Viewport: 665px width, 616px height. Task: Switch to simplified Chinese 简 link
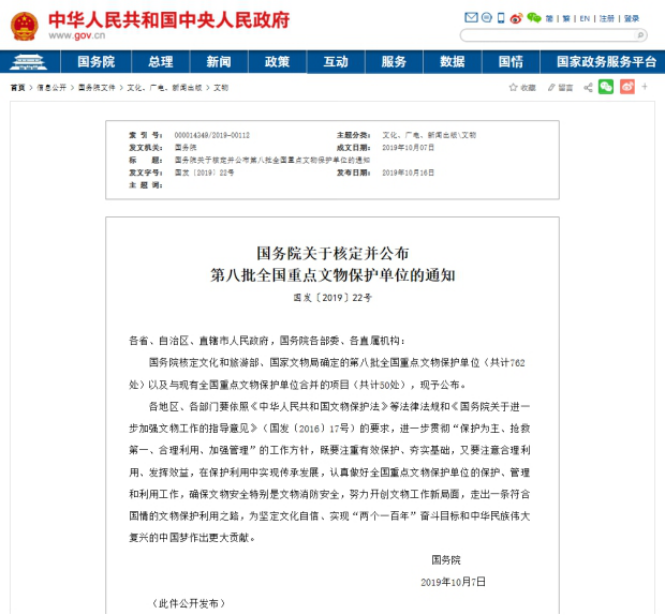(x=549, y=19)
